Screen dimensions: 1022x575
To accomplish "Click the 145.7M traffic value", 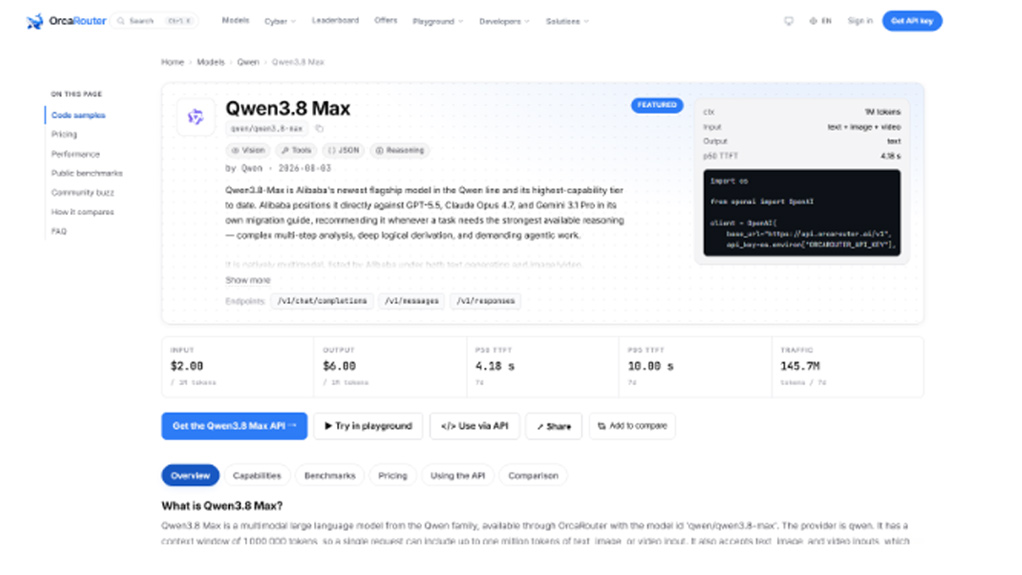I will [x=800, y=366].
